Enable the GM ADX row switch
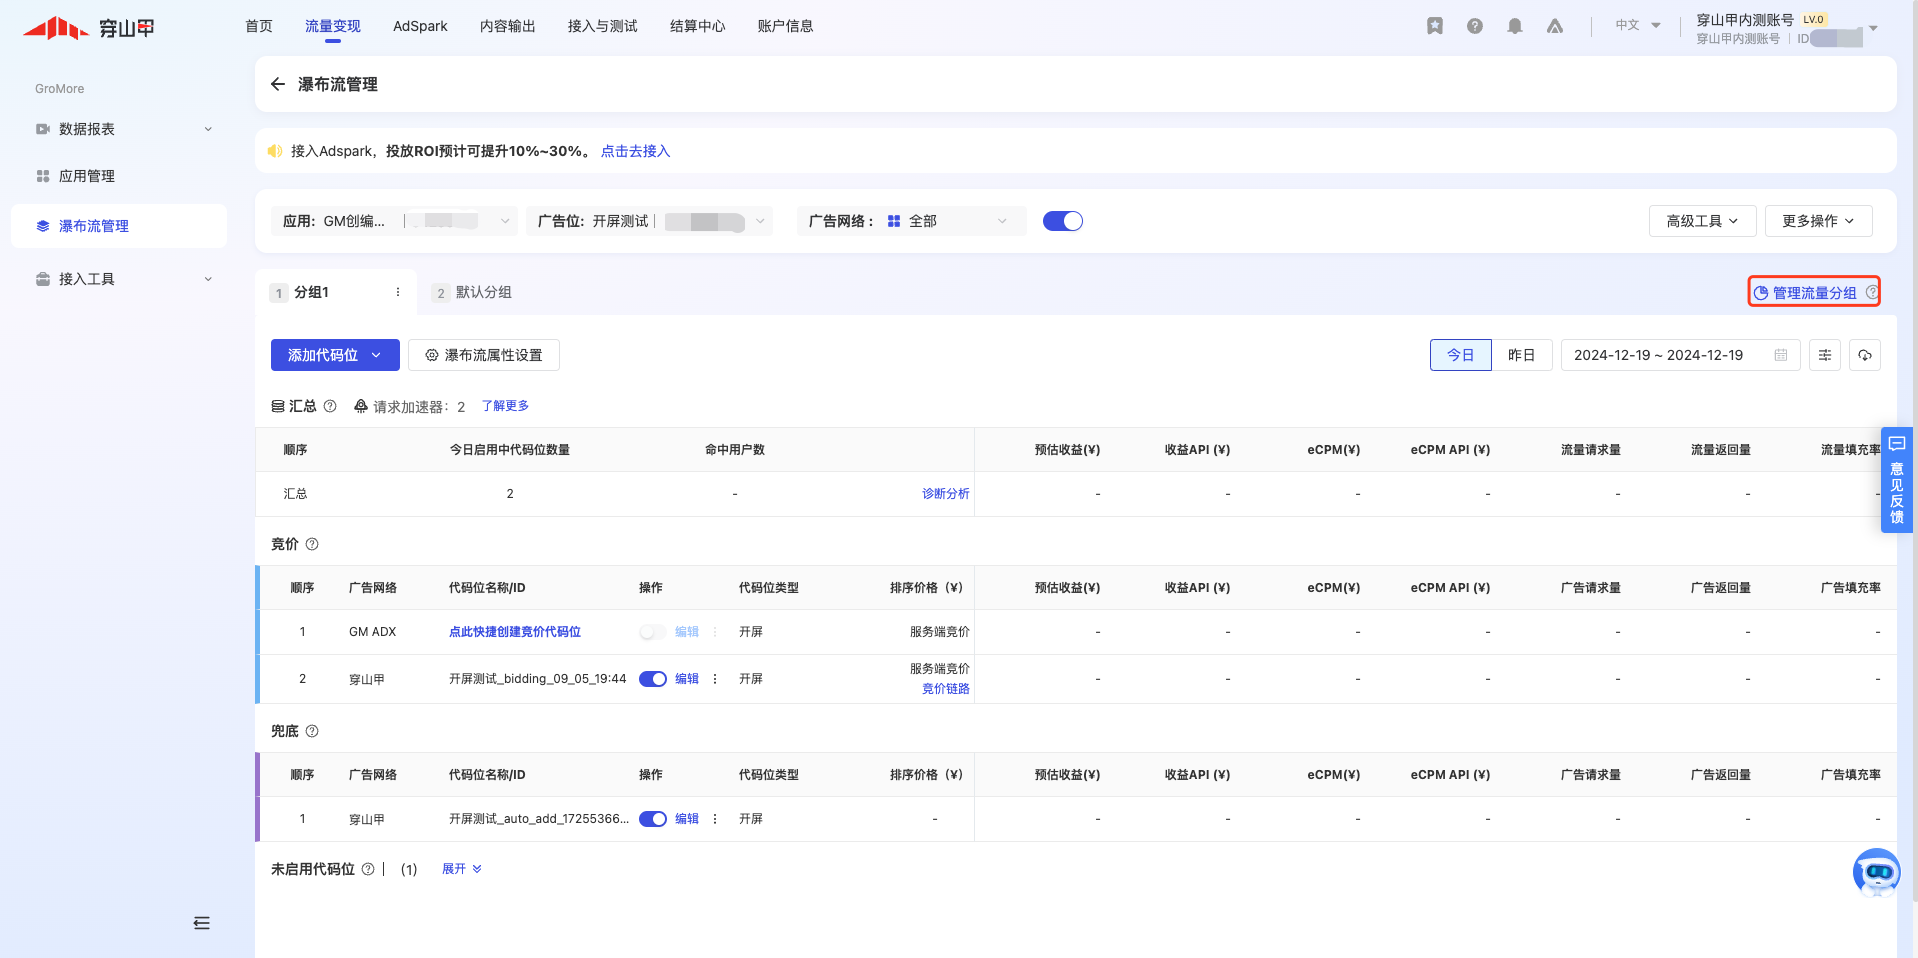Image resolution: width=1918 pixels, height=958 pixels. [x=652, y=632]
